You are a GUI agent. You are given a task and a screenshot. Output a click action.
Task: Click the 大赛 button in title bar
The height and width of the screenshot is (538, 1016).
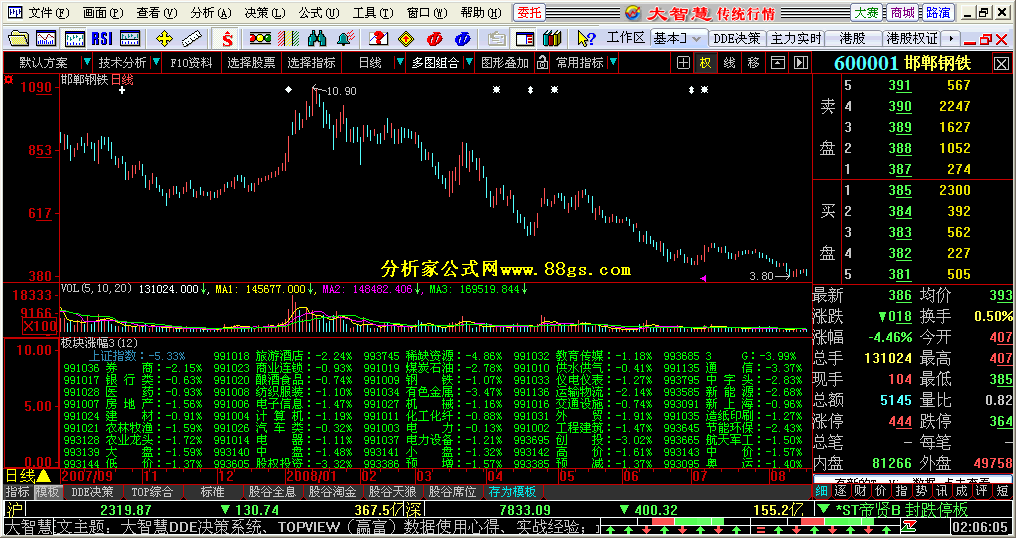pyautogui.click(x=866, y=12)
